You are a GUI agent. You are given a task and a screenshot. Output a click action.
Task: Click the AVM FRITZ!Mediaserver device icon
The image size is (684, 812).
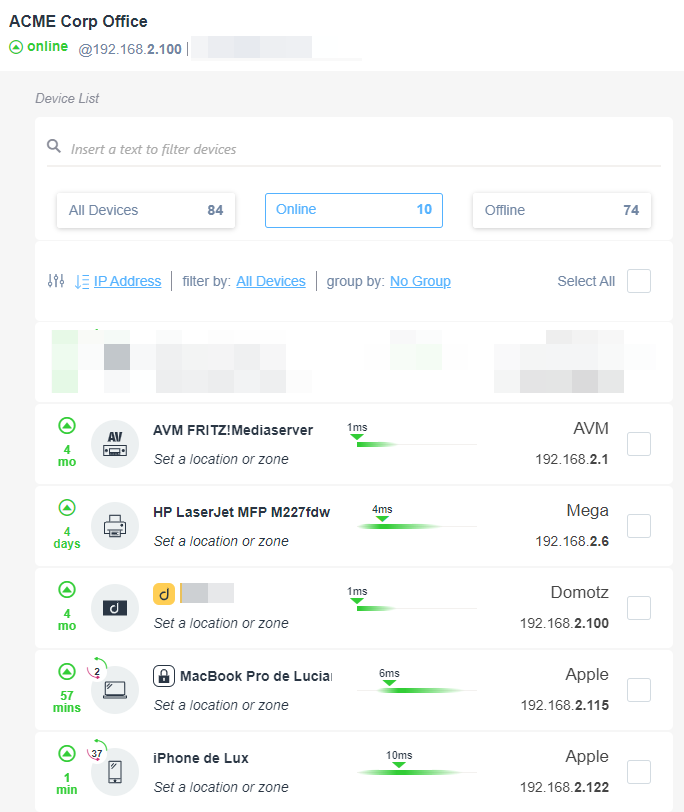(115, 444)
